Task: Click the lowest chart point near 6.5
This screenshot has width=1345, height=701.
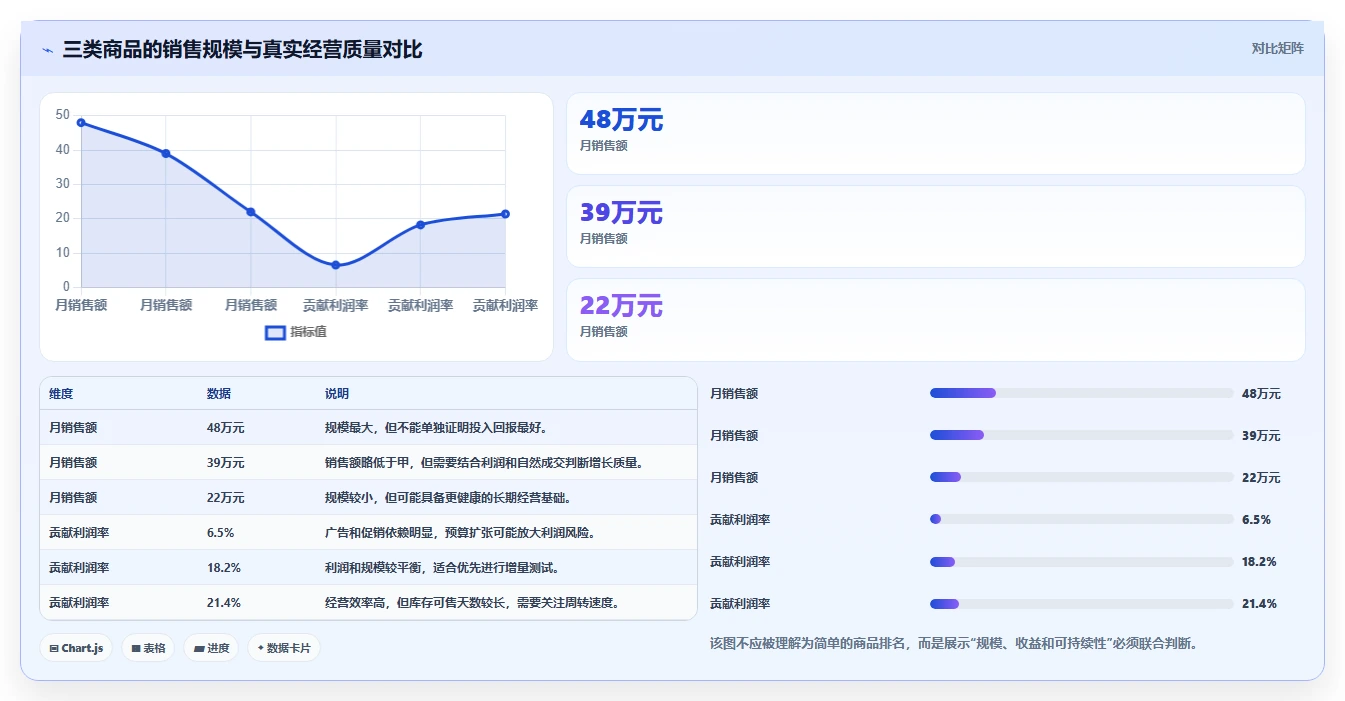Action: click(x=336, y=265)
